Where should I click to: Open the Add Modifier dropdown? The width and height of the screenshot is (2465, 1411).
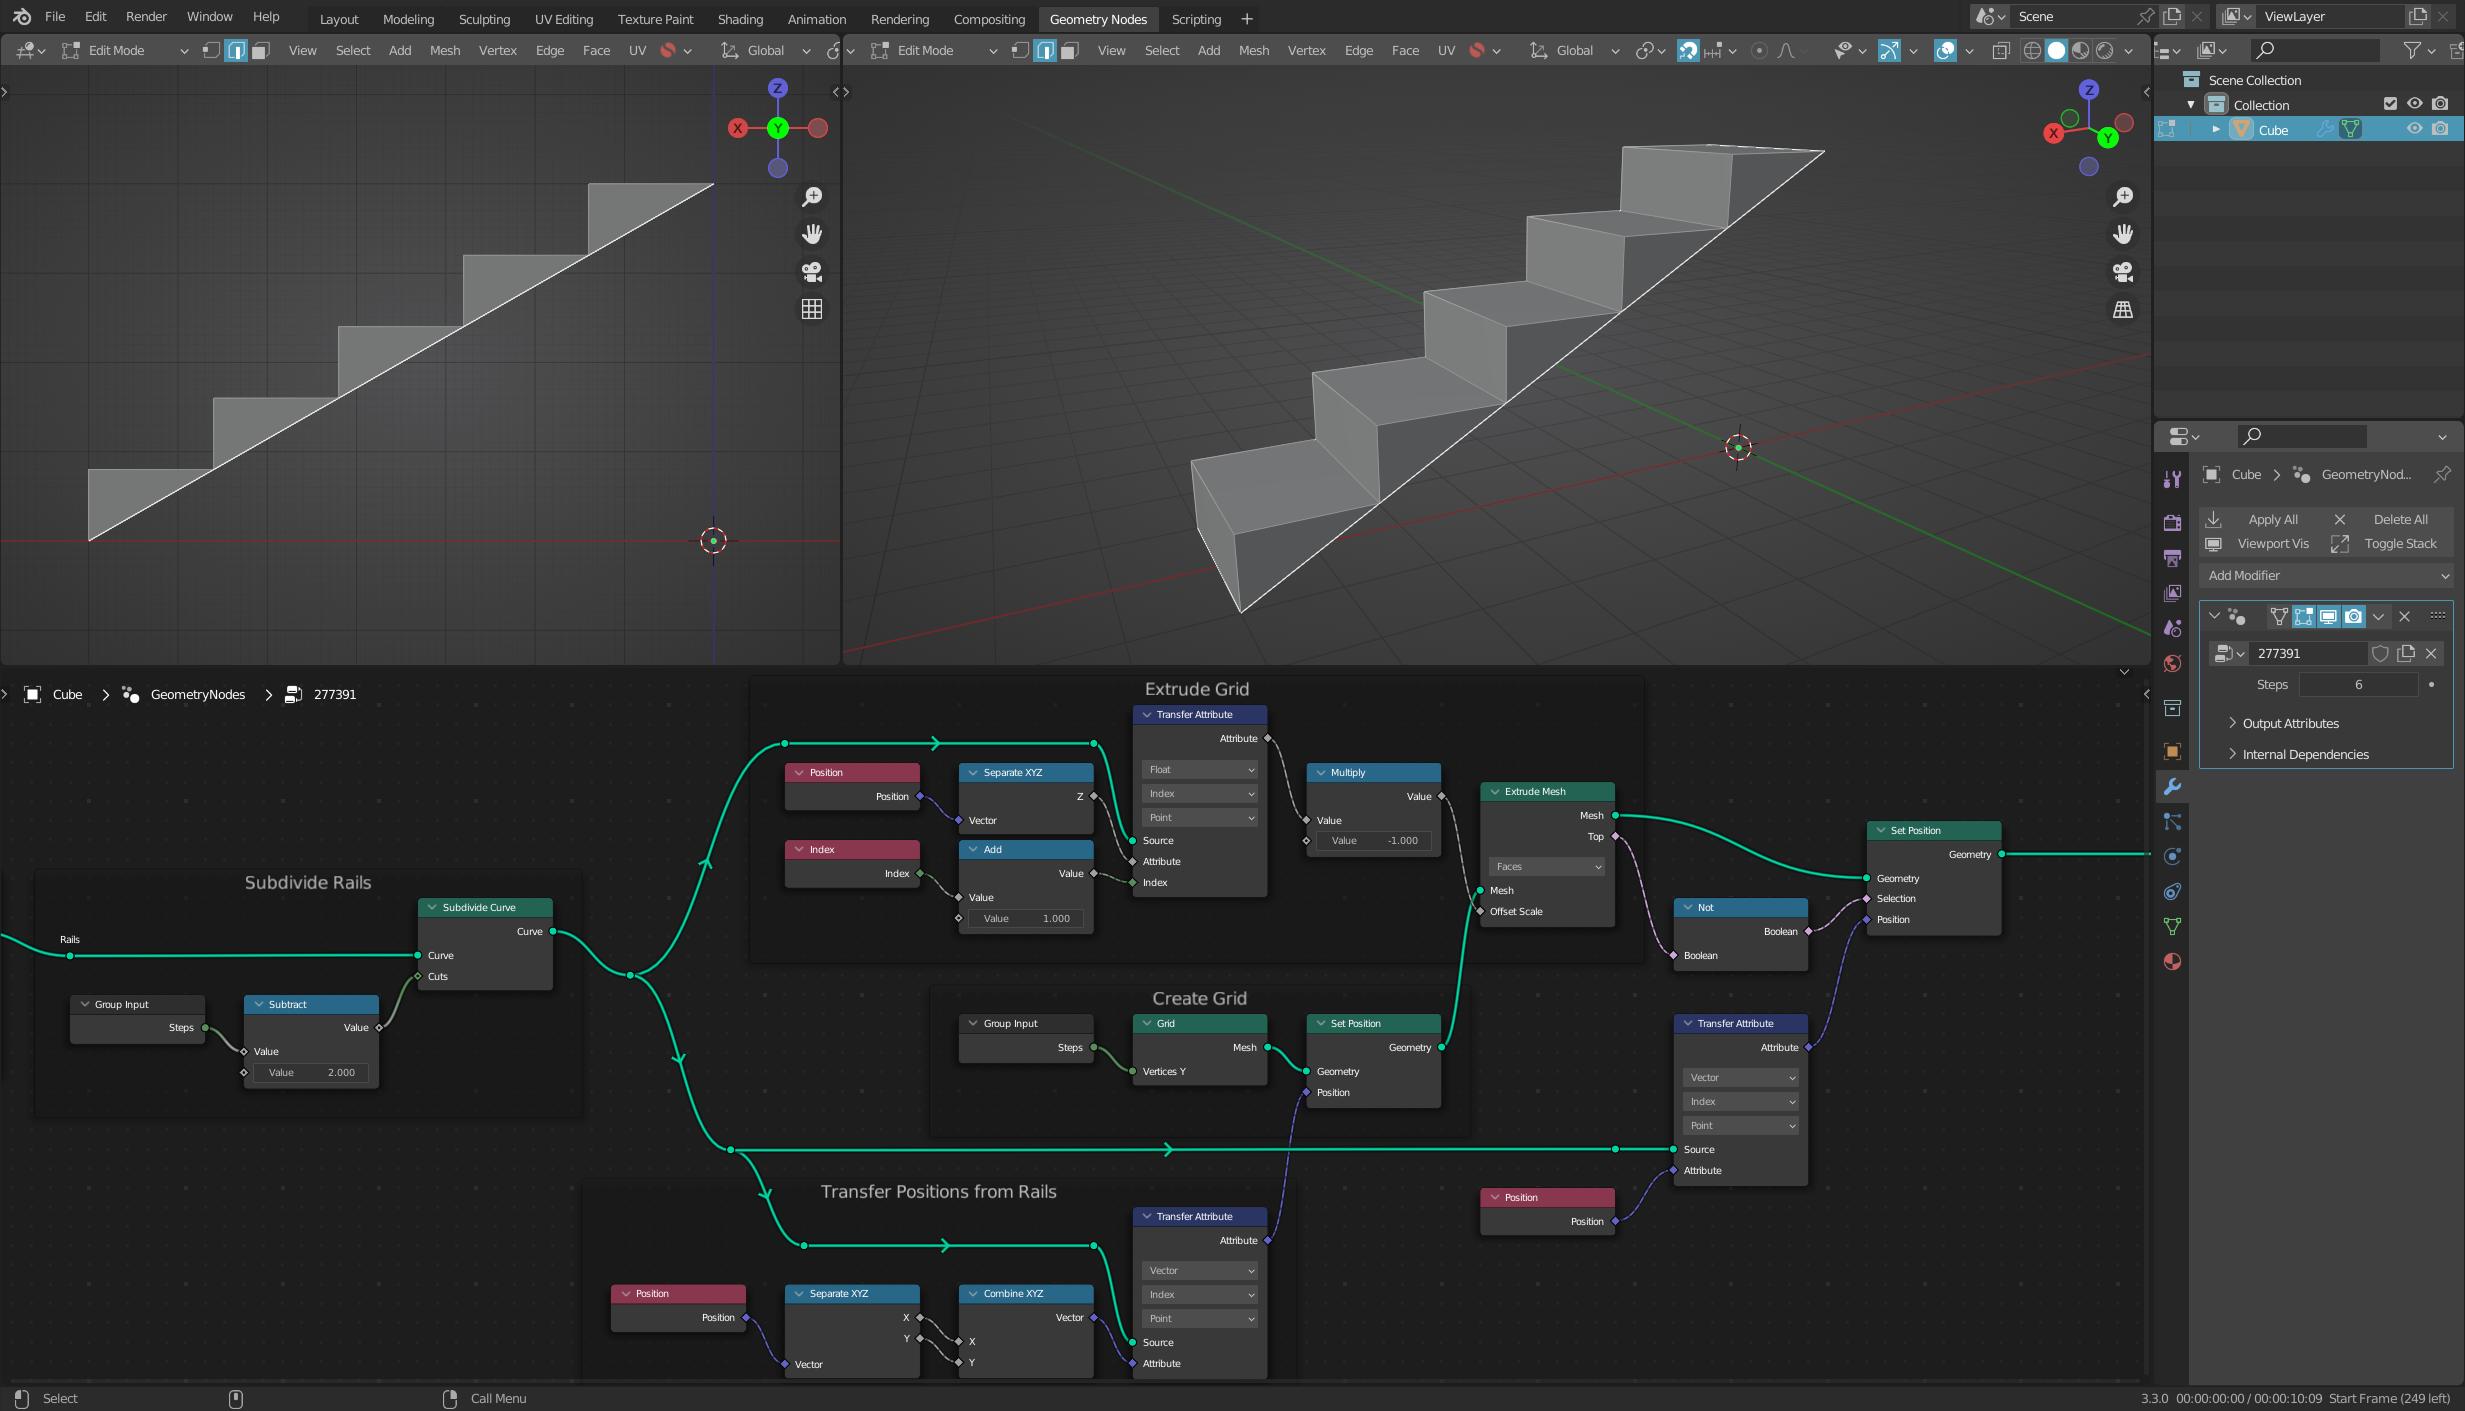2326,575
